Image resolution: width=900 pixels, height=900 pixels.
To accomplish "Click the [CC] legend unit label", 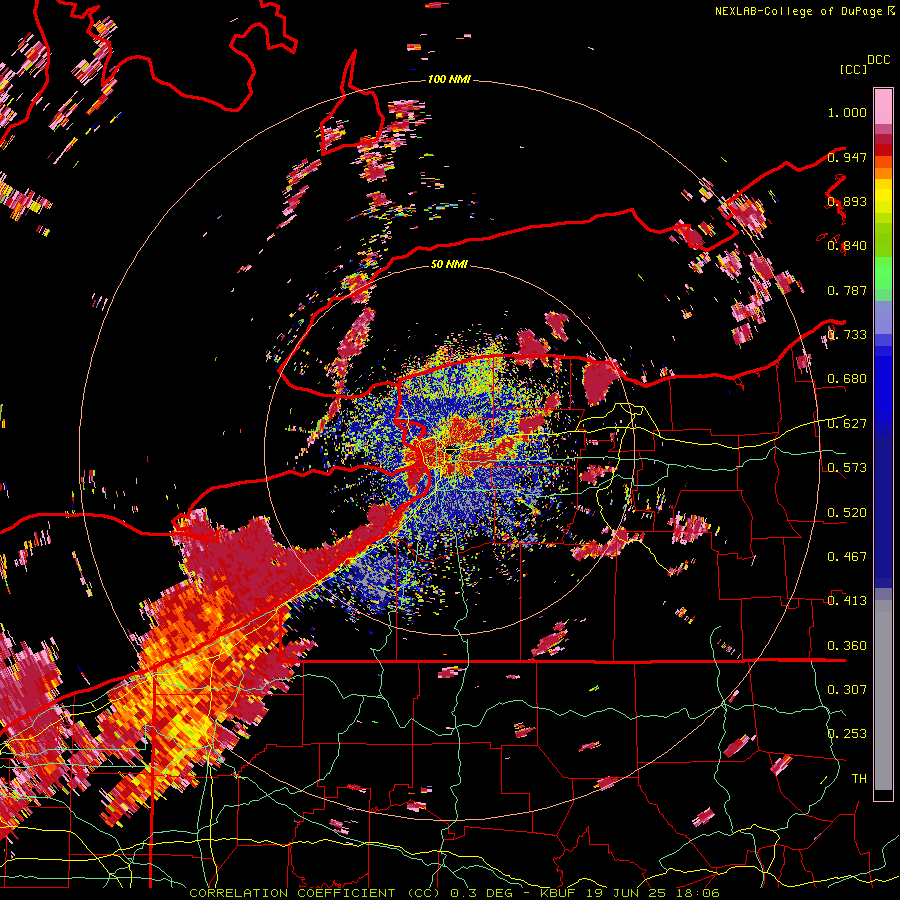I will click(853, 69).
